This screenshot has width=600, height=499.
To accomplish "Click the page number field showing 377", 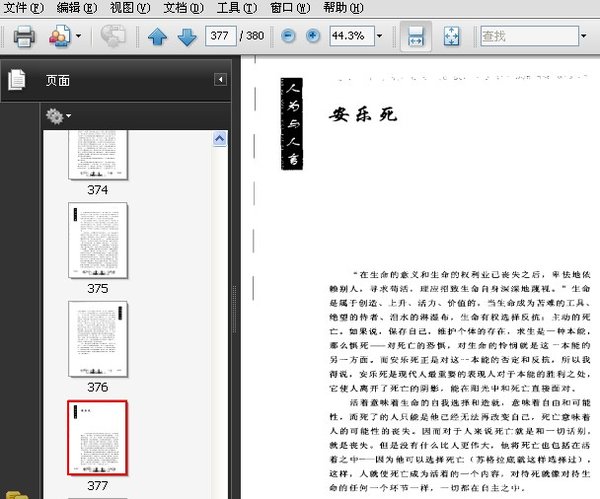I will (221, 36).
